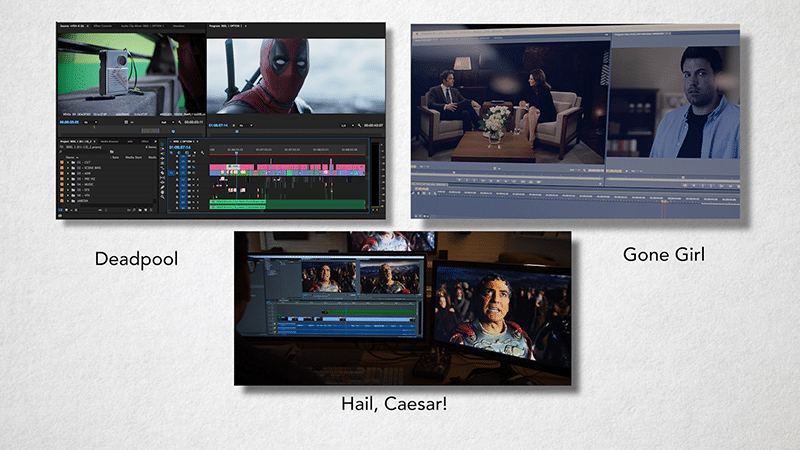Click the audio level meters beside Deadpool timeline

[377, 174]
